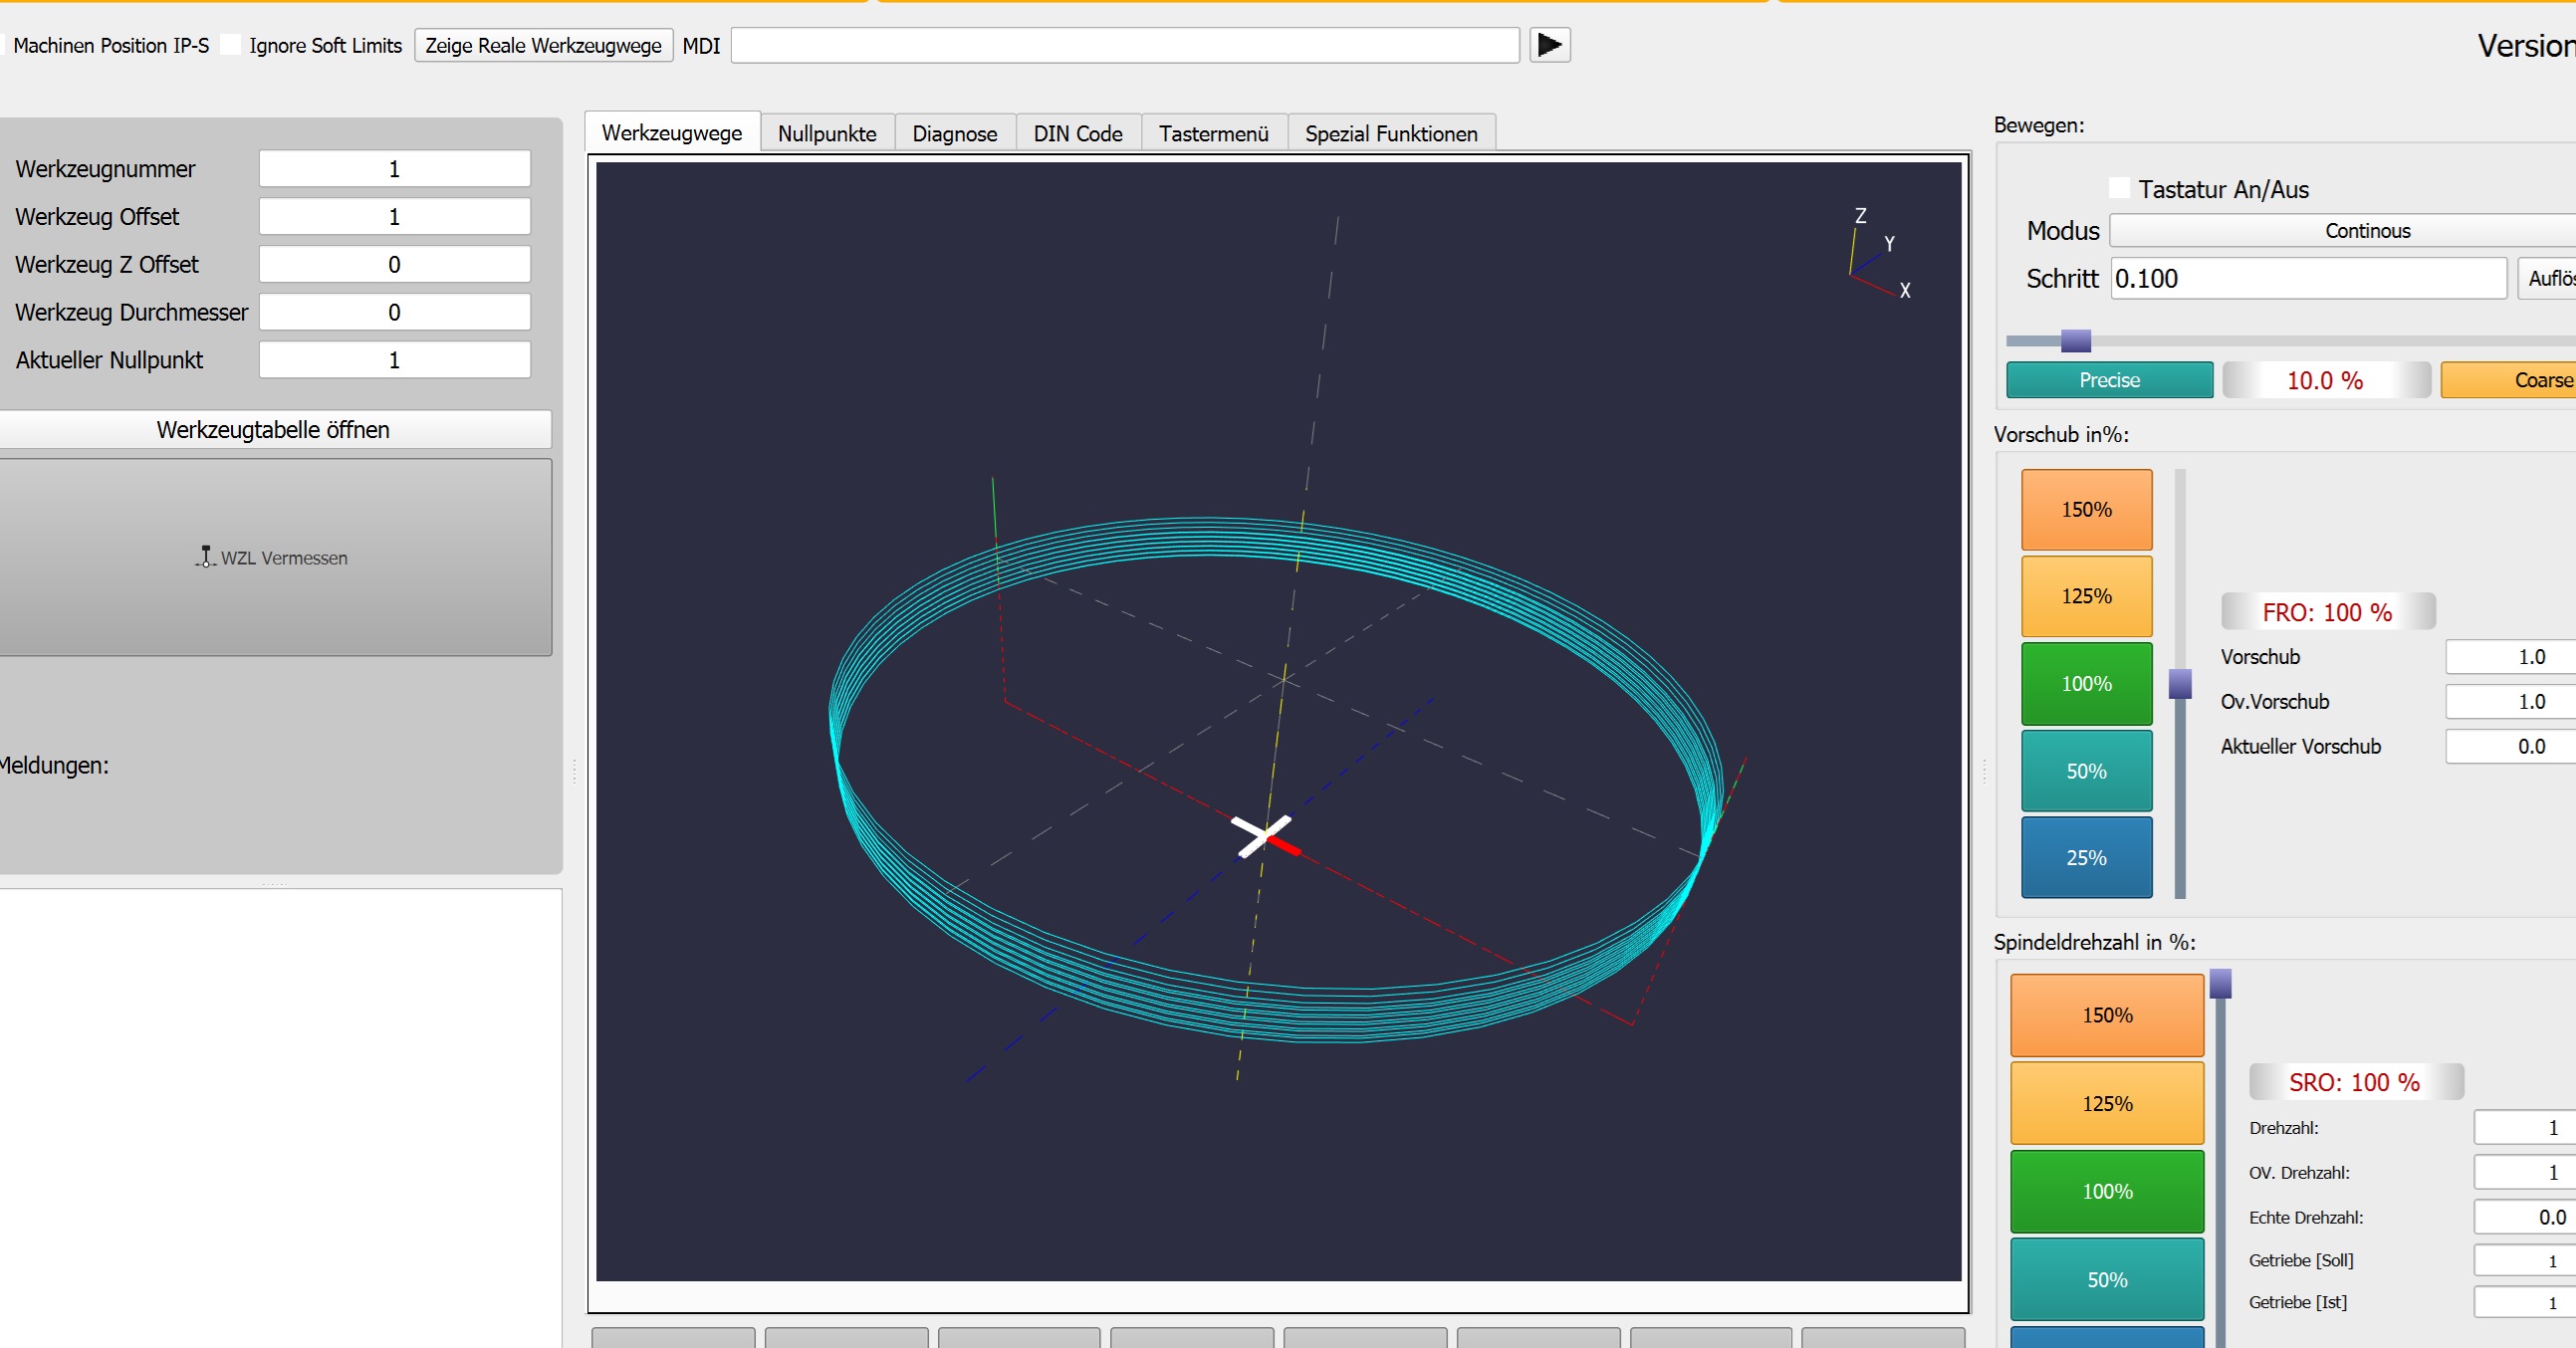Select 50% Vorschub feed override button

[x=2085, y=769]
